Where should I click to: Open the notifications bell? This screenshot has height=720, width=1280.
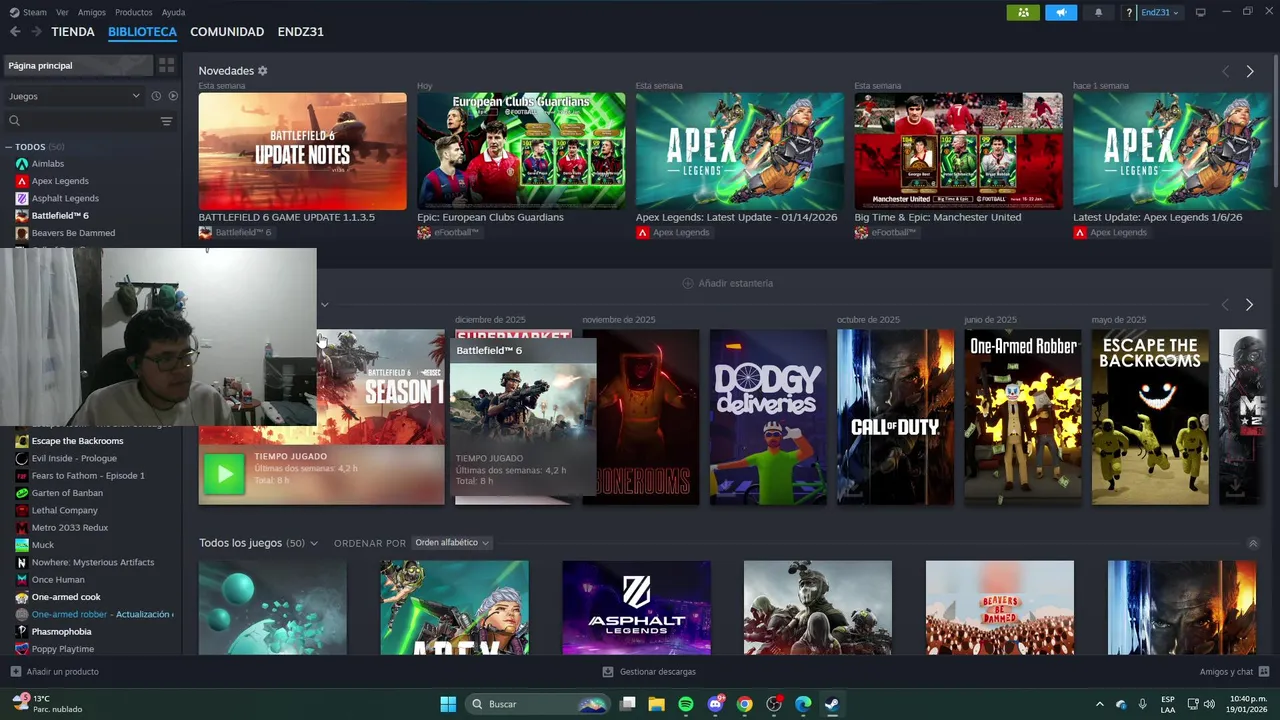click(1099, 13)
